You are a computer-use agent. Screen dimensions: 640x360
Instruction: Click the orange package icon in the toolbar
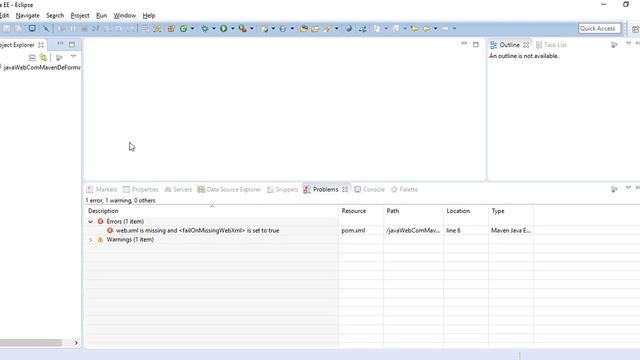pos(171,29)
